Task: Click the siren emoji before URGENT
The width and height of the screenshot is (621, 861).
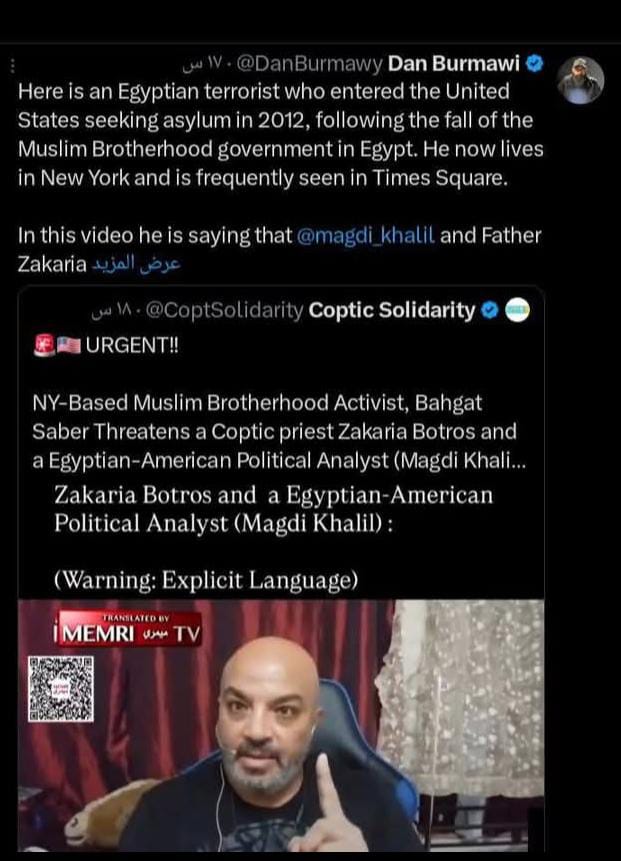Action: pyautogui.click(x=44, y=345)
